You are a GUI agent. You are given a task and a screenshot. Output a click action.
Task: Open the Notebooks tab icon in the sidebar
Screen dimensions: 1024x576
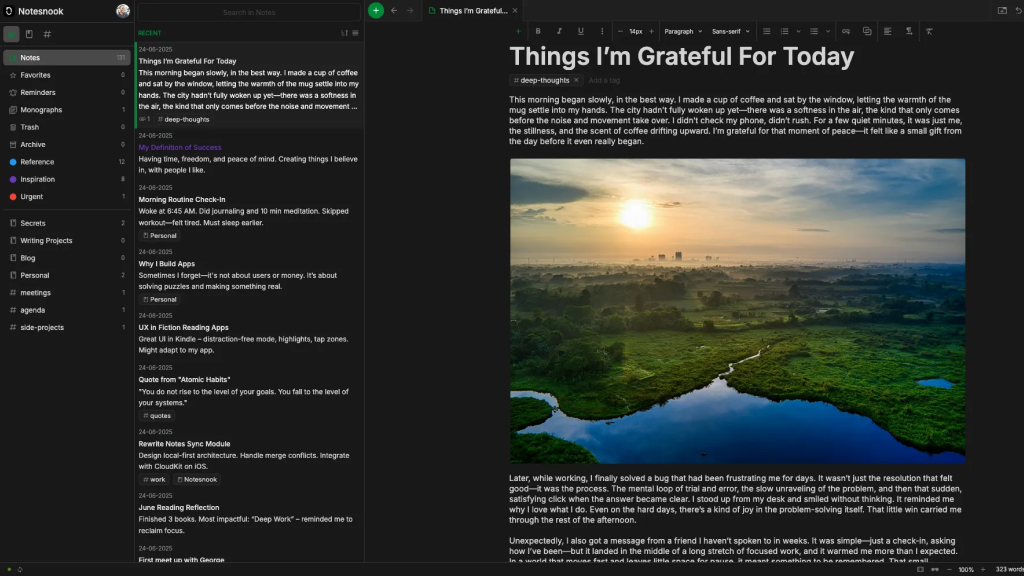(29, 34)
